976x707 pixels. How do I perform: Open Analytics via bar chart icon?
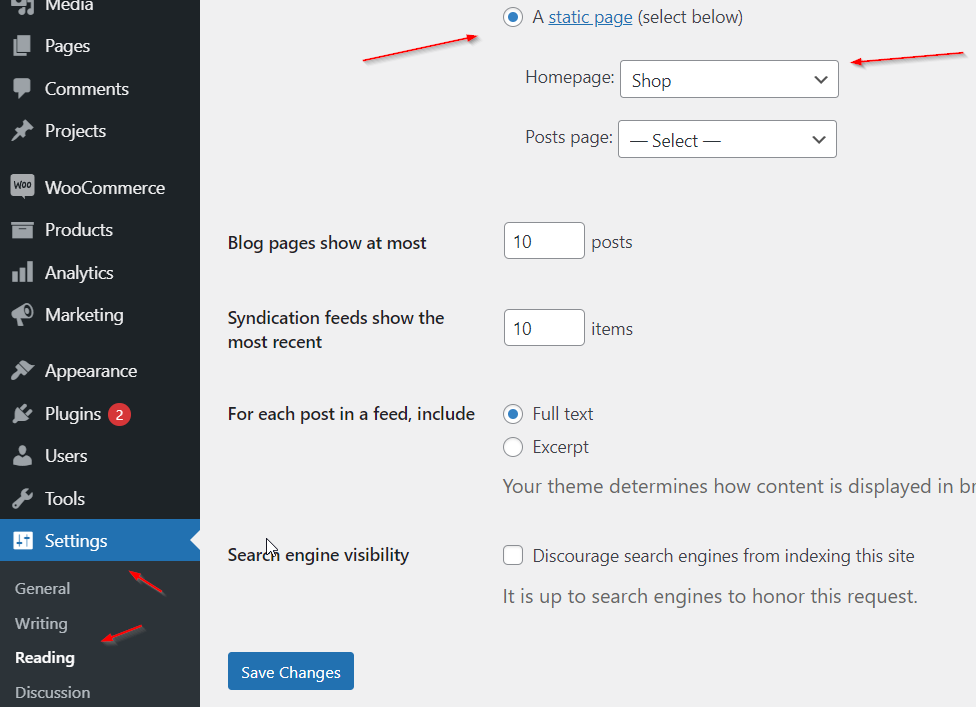22,273
